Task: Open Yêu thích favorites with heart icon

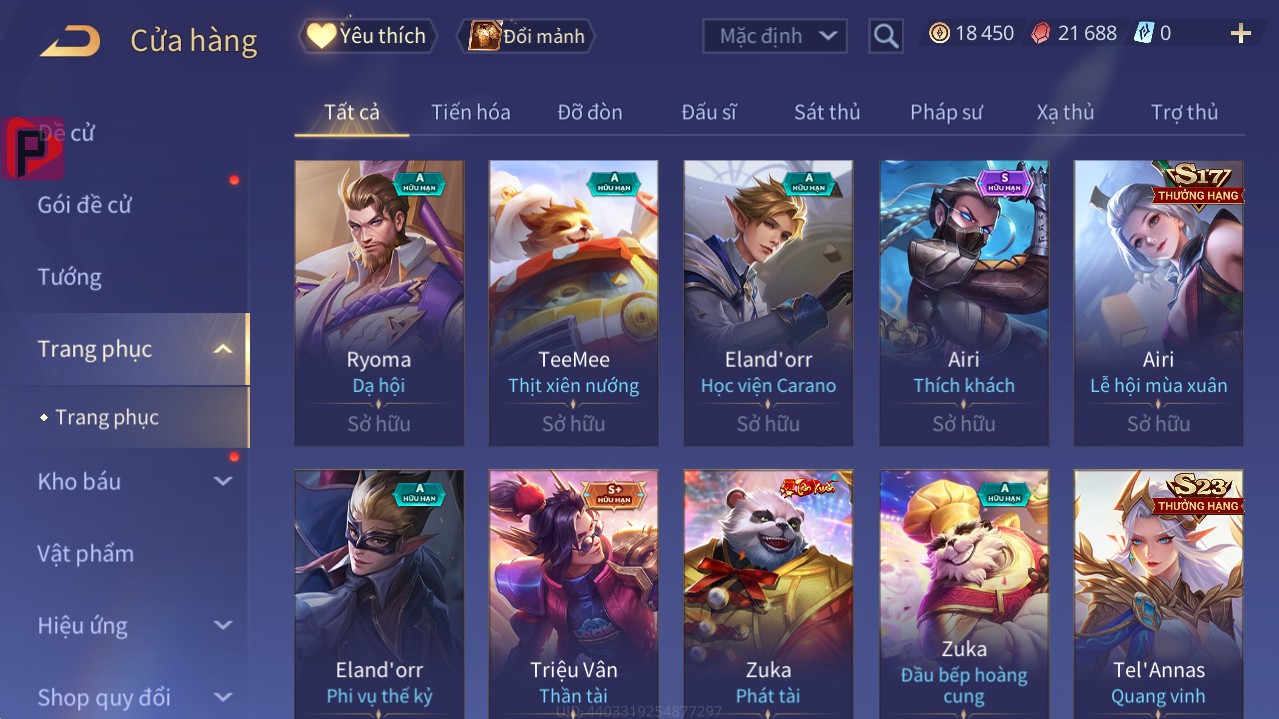Action: [367, 36]
